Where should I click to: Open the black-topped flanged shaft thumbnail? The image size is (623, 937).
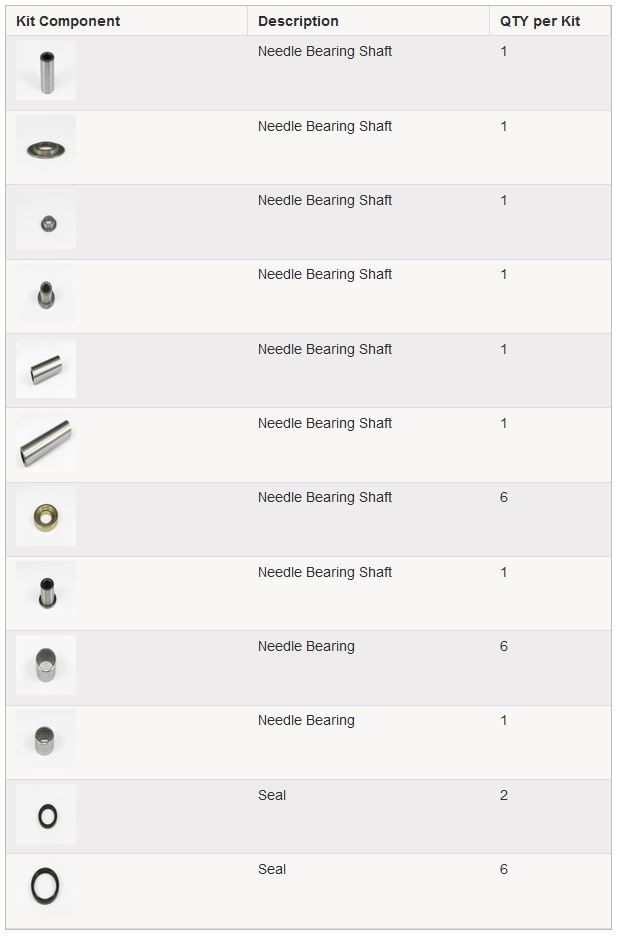(x=46, y=591)
